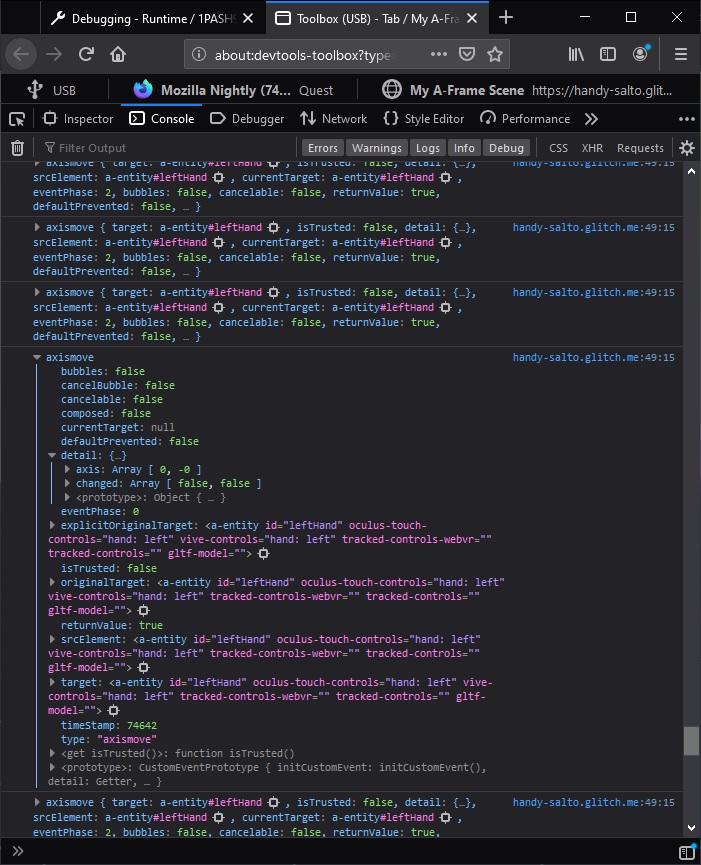Viewport: 701px width, 865px height.
Task: Switch to the Debugger panel
Action: tap(247, 119)
